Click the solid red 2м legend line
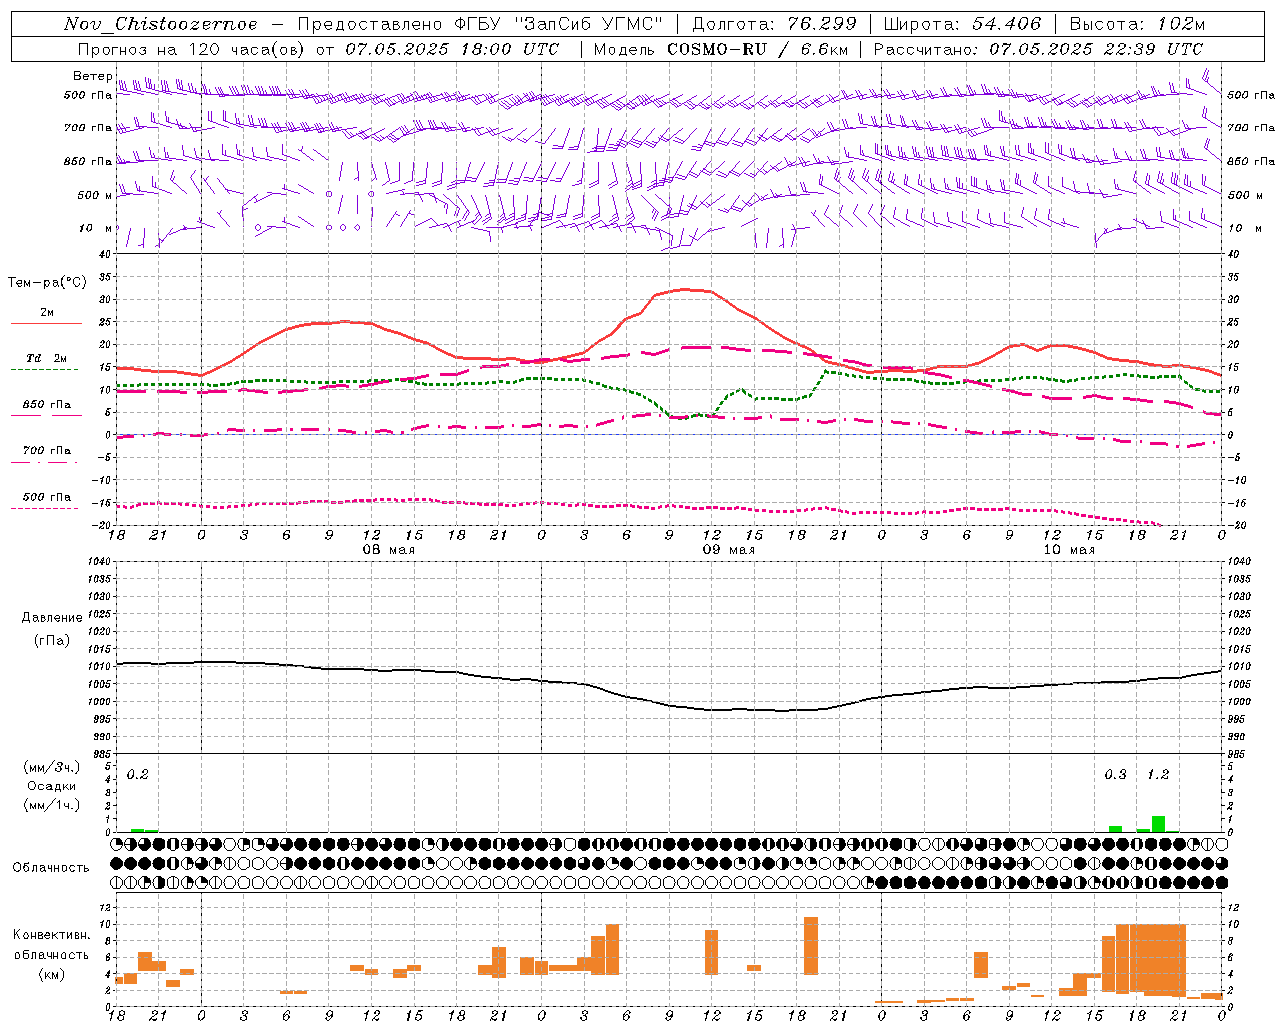This screenshot has width=1280, height=1024. pos(46,323)
